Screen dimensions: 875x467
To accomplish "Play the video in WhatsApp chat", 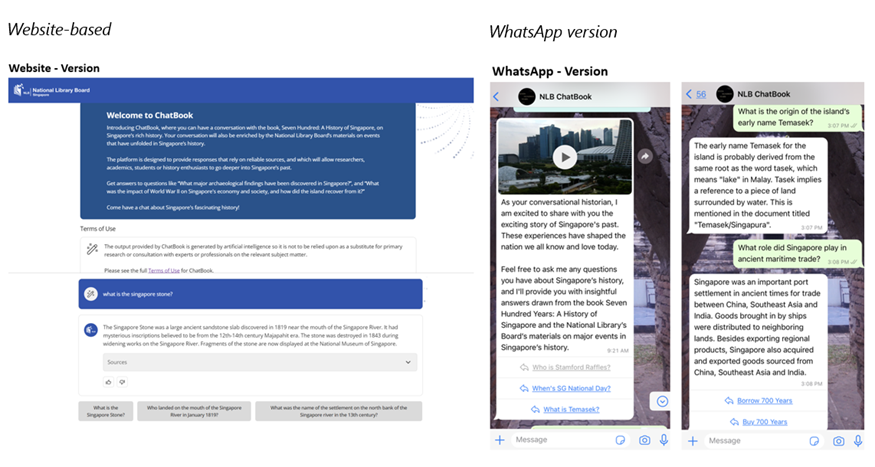I will (565, 156).
